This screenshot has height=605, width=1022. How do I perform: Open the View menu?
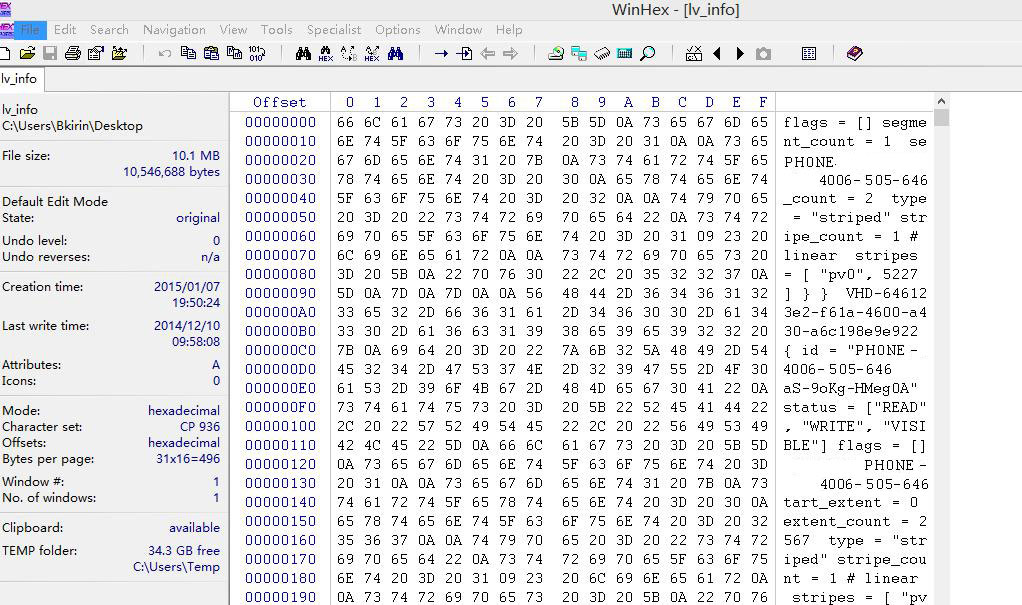click(x=233, y=29)
